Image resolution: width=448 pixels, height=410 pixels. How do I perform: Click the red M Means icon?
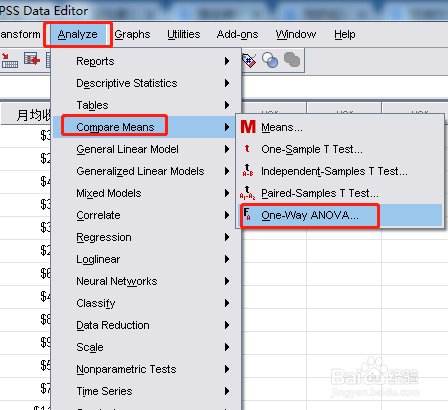[x=248, y=127]
